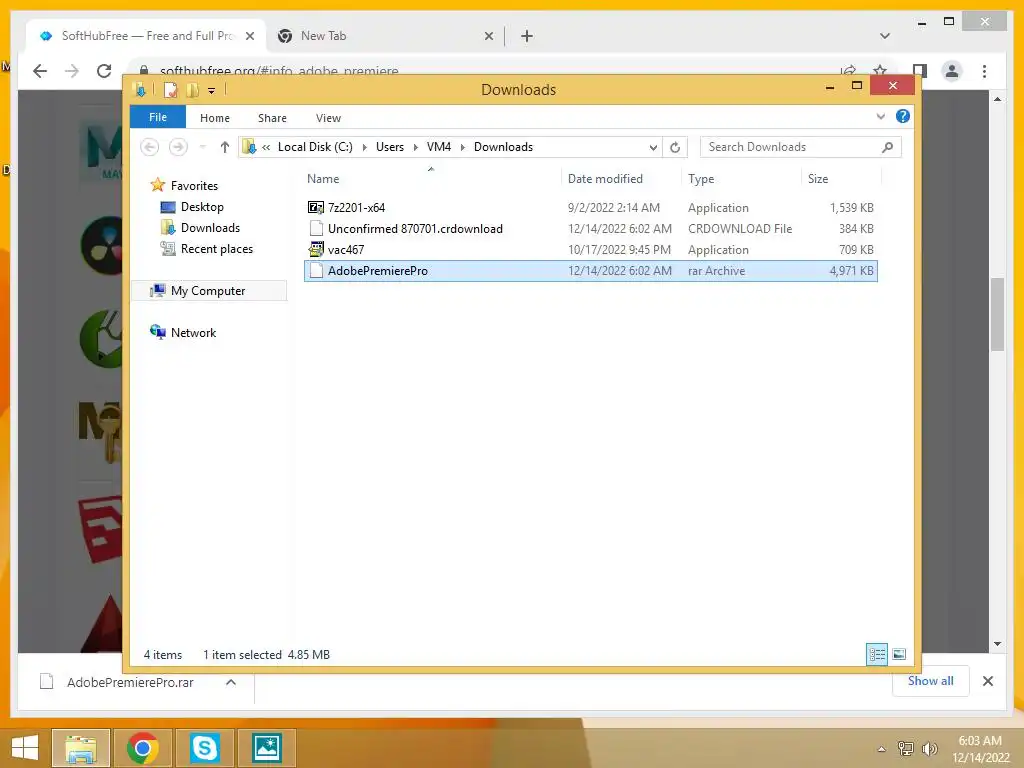Open recent locations dropdown arrow

click(202, 147)
